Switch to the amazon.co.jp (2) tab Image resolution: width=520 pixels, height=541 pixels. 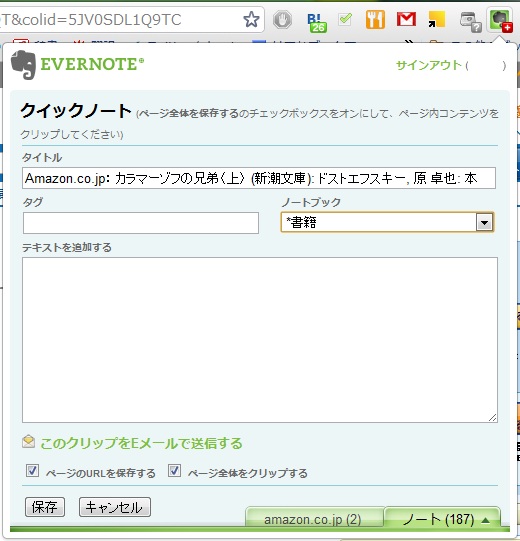coord(314,517)
